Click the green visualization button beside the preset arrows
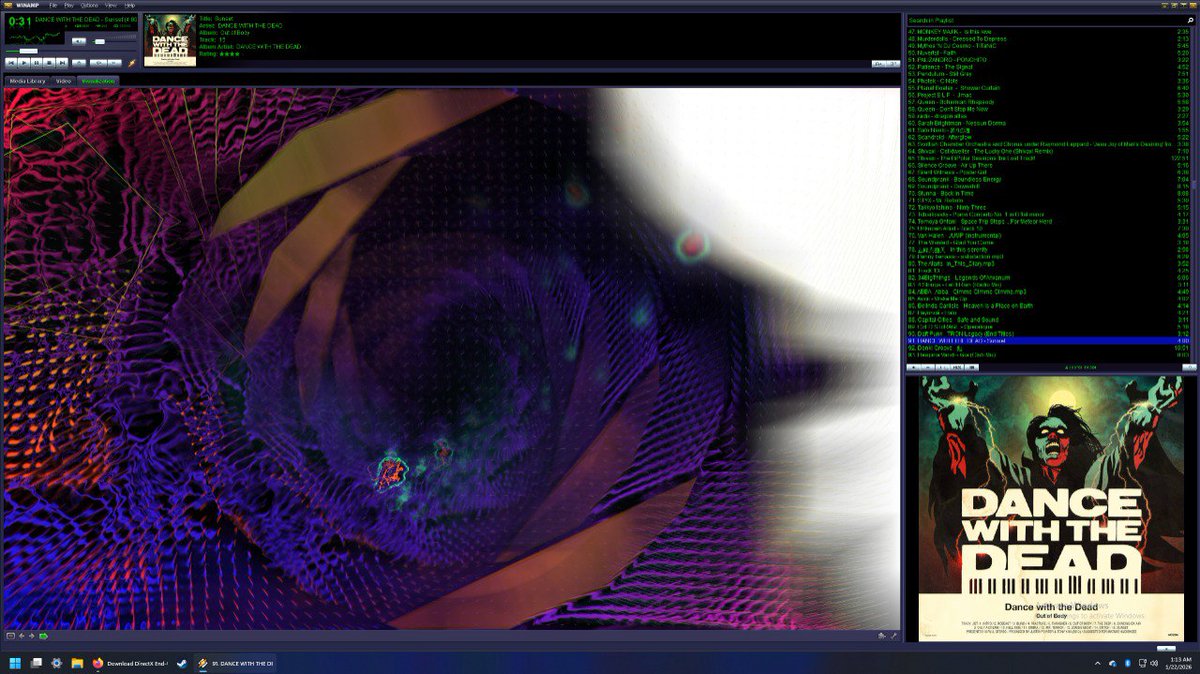Image resolution: width=1200 pixels, height=674 pixels. click(x=43, y=636)
